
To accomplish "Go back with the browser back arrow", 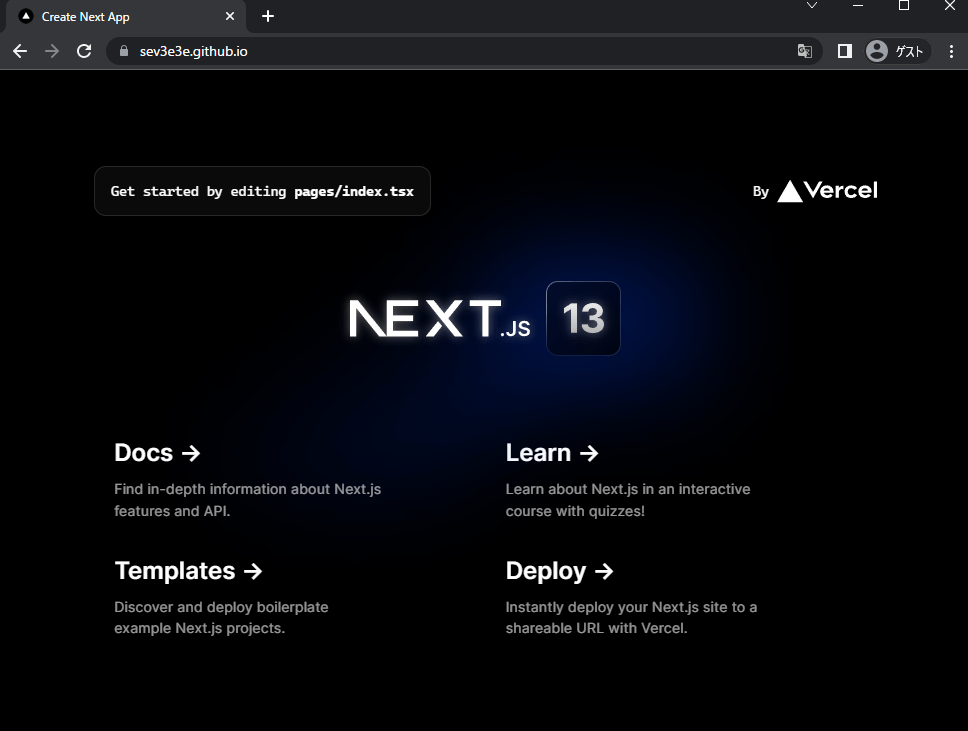I will (20, 51).
